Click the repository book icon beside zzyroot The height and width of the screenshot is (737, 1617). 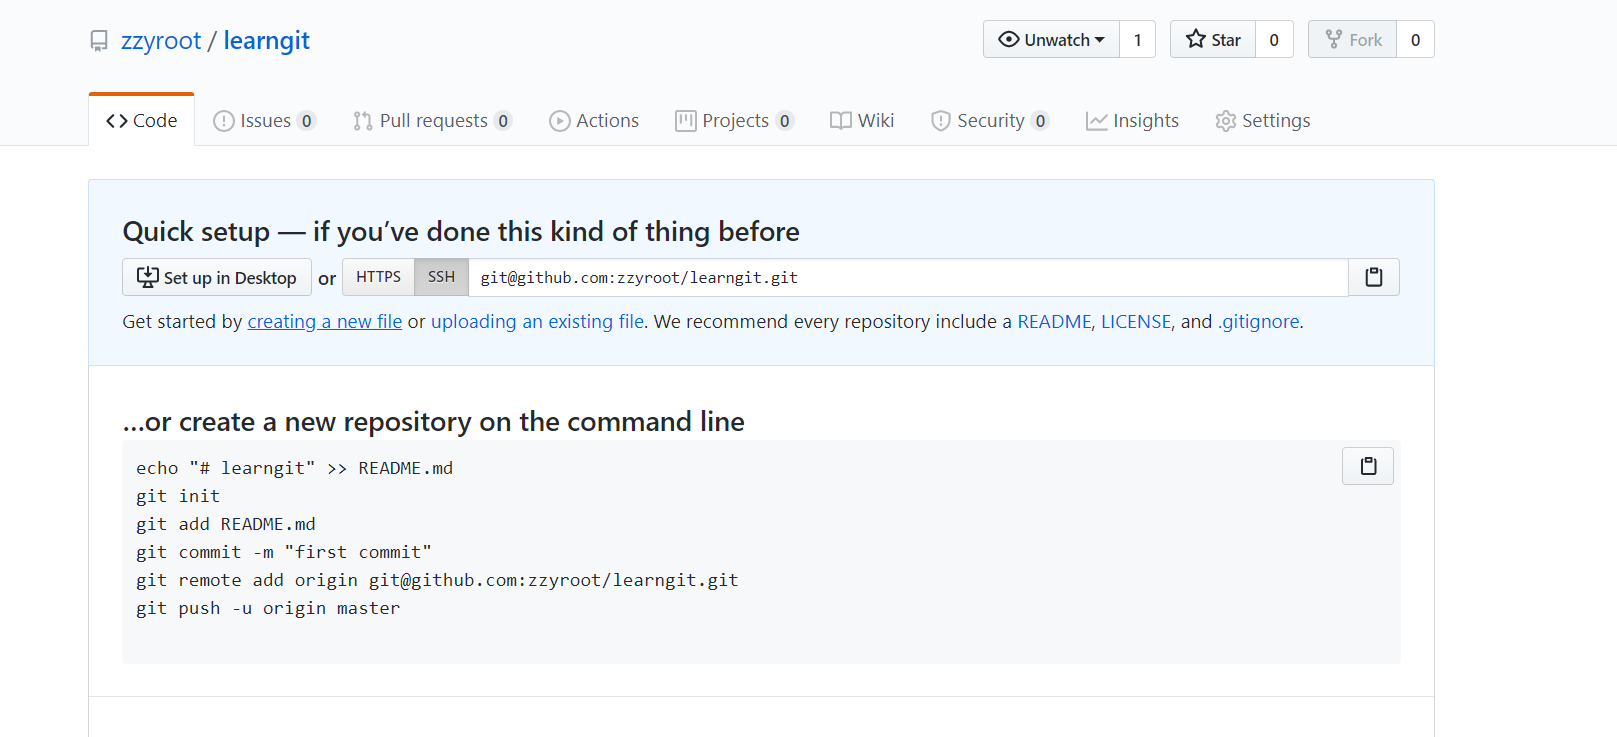[99, 41]
